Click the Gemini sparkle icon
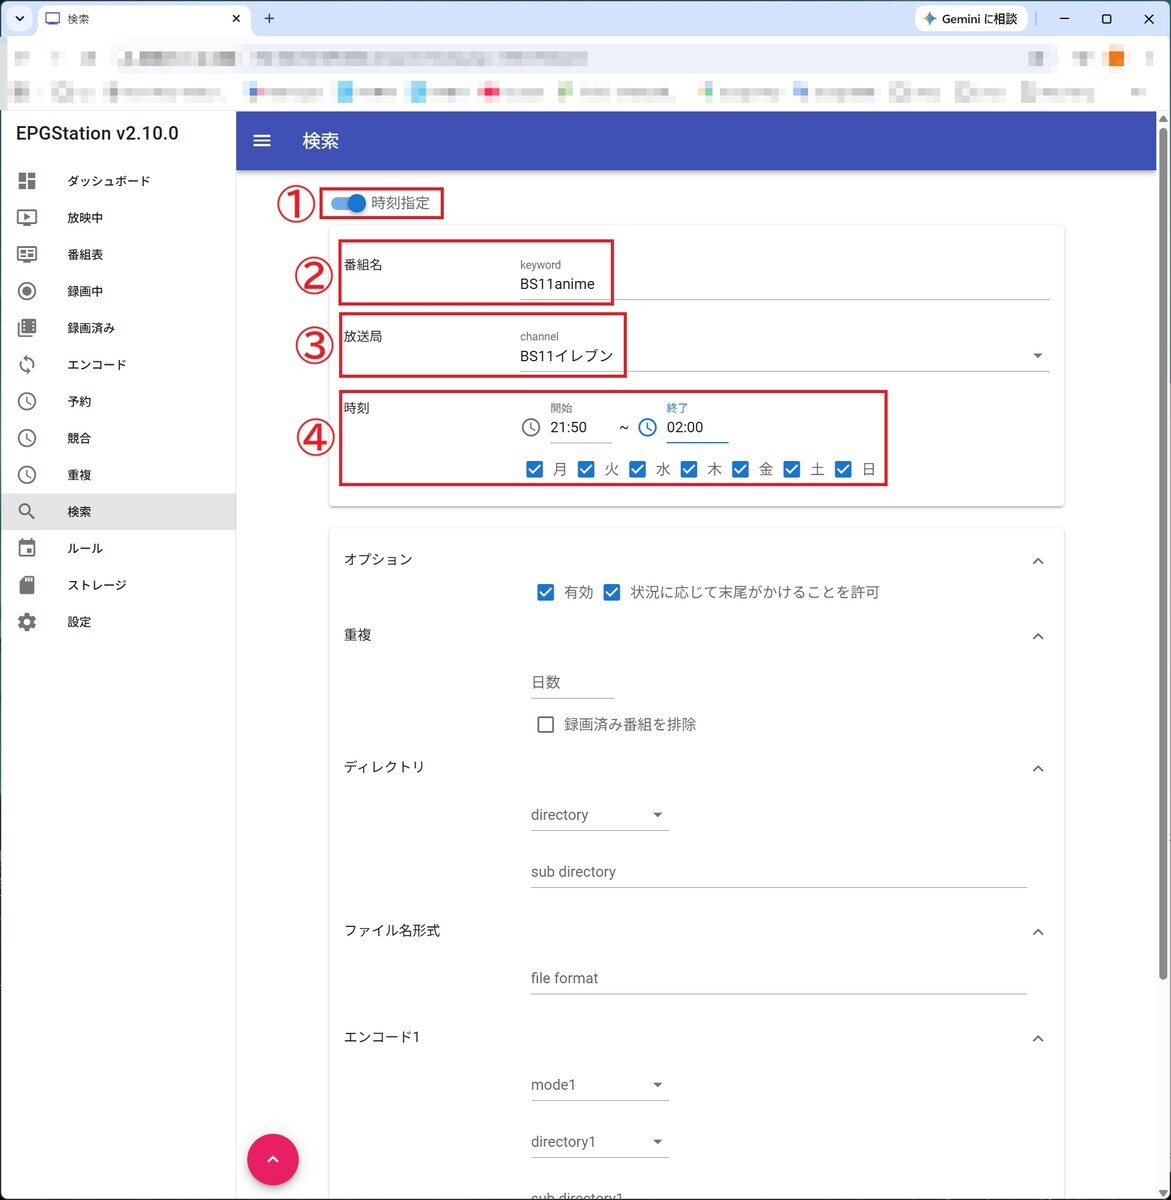This screenshot has width=1171, height=1200. tap(930, 19)
